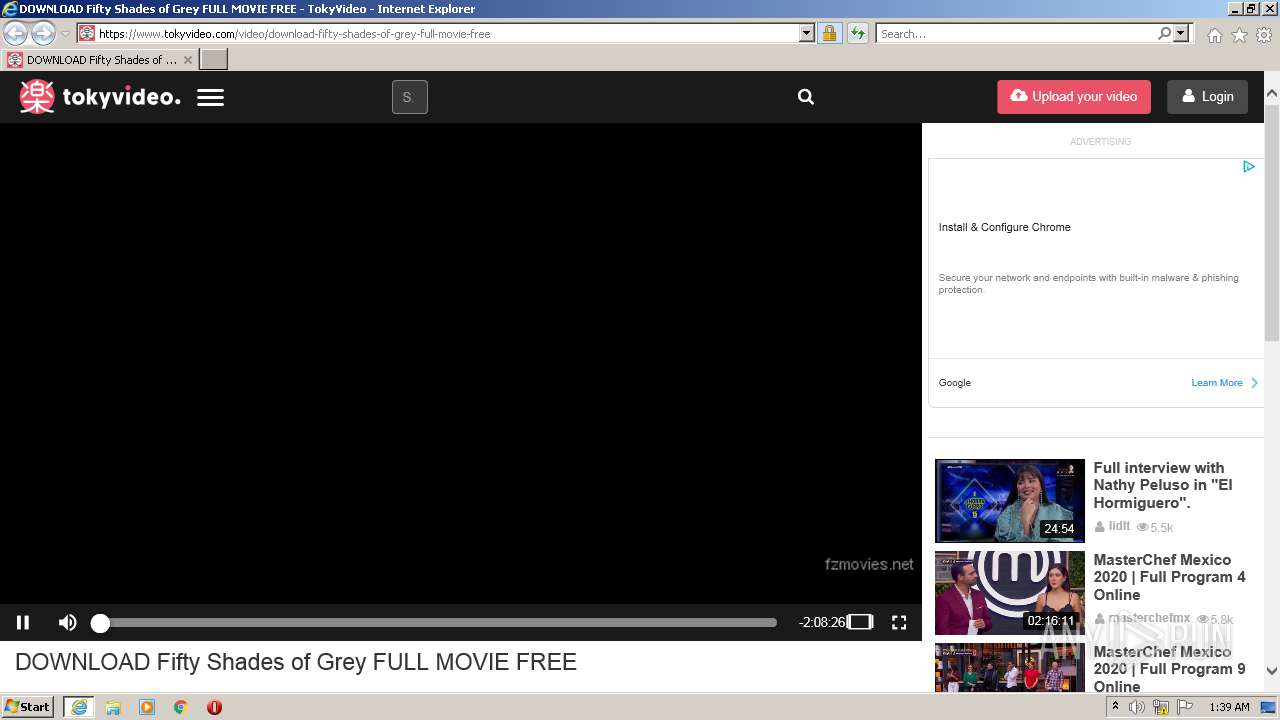
Task: Show the security lock report
Action: 829,33
